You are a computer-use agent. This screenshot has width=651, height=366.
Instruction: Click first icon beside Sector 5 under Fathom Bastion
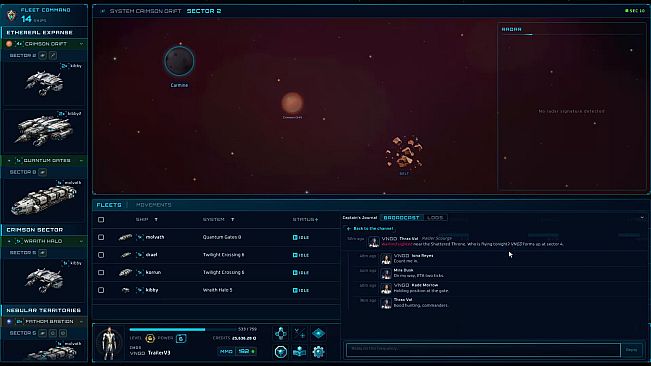[x=43, y=333]
